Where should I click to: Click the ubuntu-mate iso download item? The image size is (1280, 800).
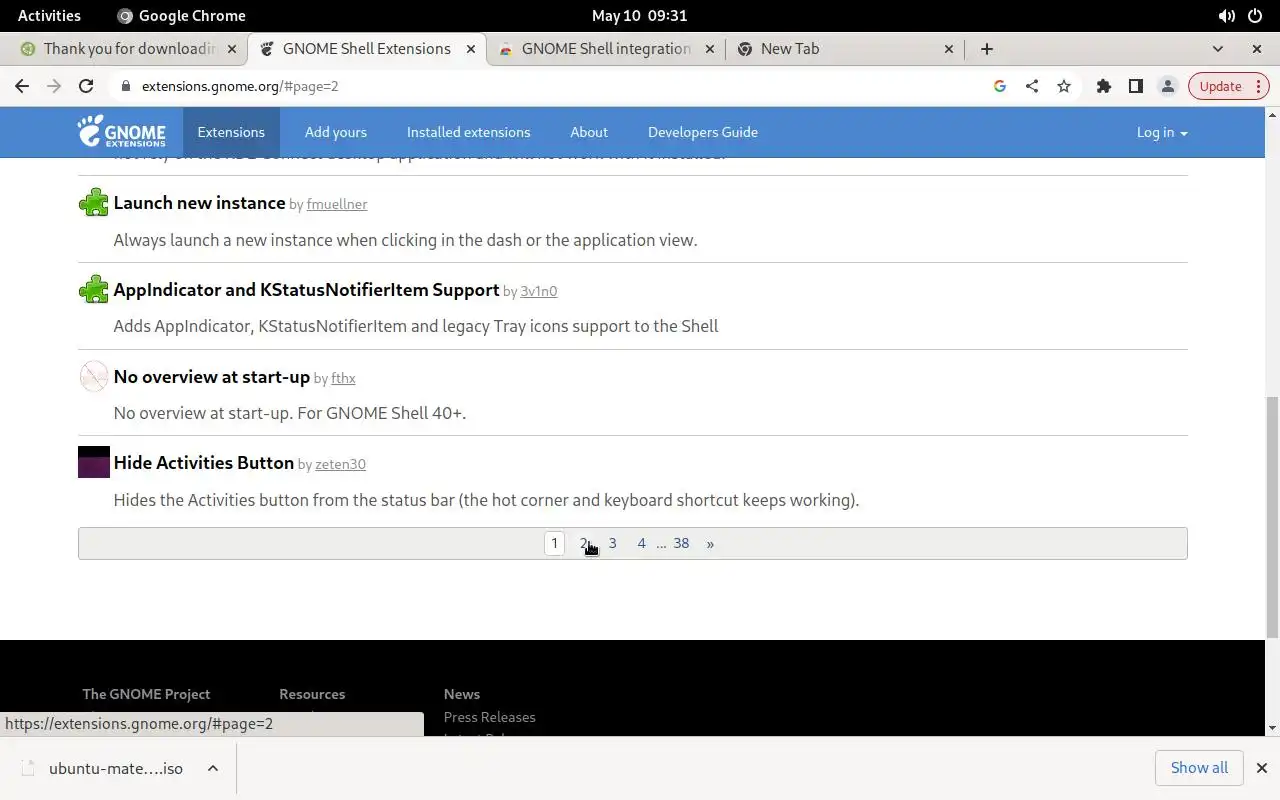pyautogui.click(x=118, y=768)
